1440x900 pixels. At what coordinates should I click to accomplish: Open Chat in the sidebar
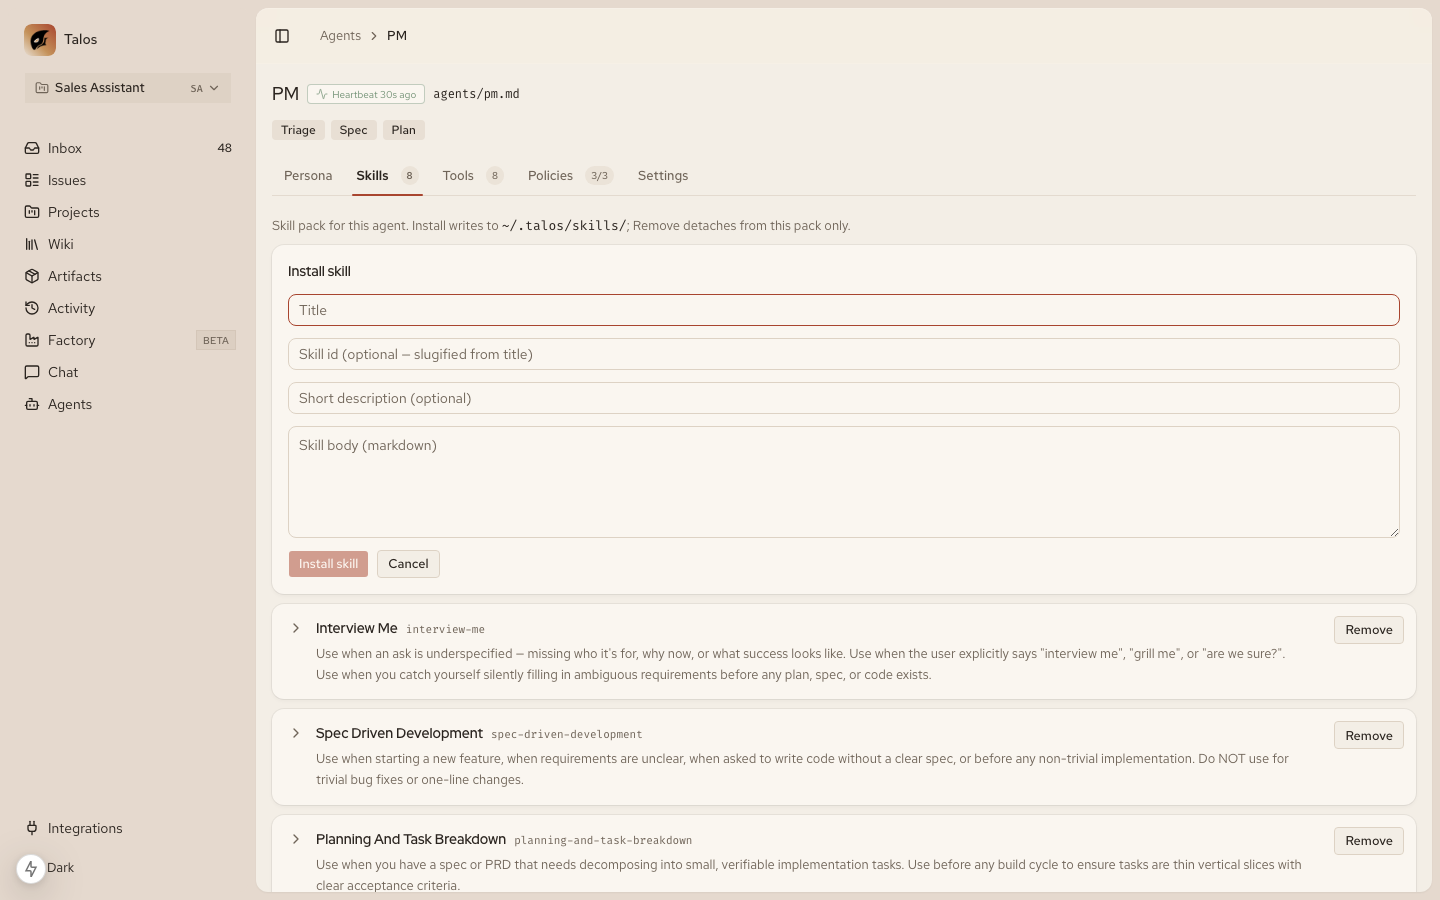[x=128, y=372]
